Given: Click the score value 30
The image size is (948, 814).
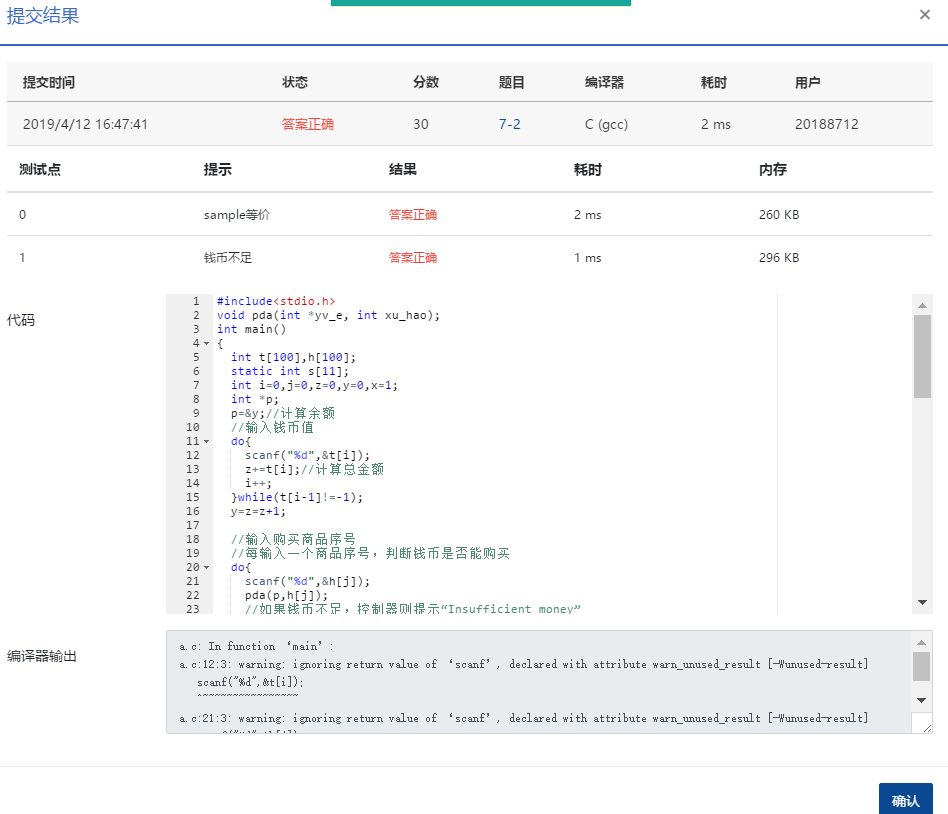Looking at the screenshot, I should click(421, 124).
